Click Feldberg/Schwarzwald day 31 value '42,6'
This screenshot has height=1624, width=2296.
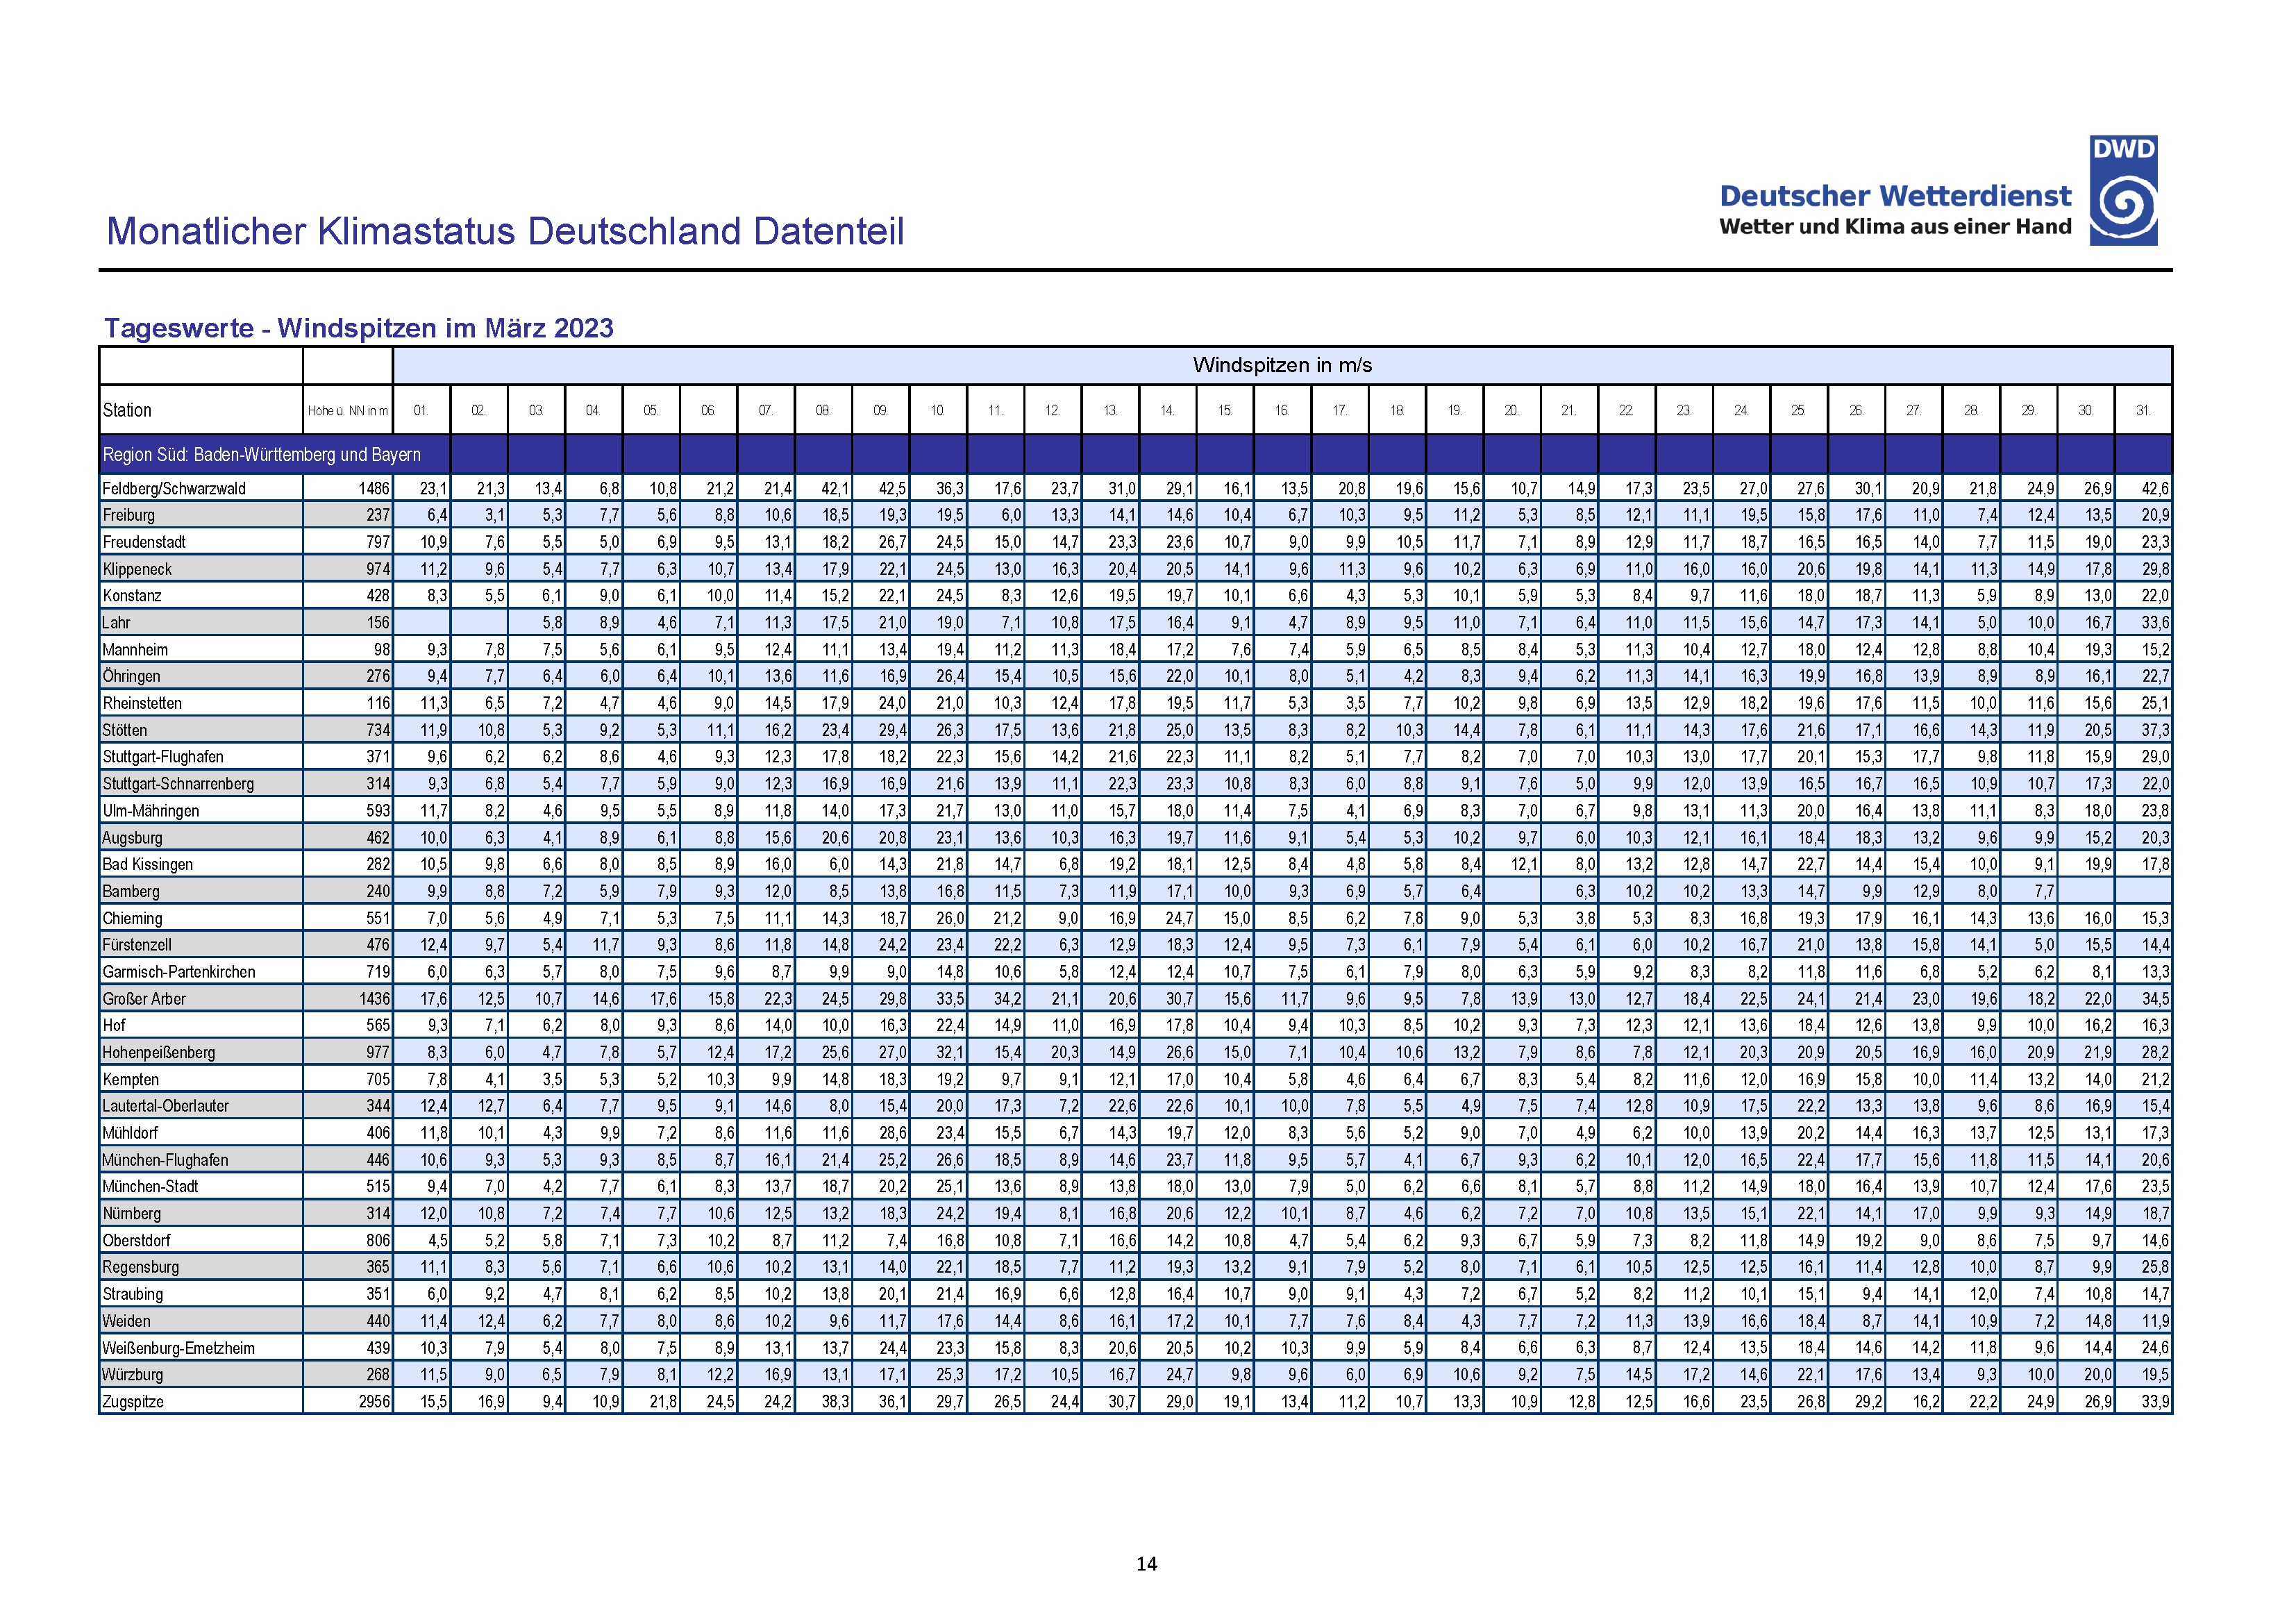pyautogui.click(x=2155, y=489)
